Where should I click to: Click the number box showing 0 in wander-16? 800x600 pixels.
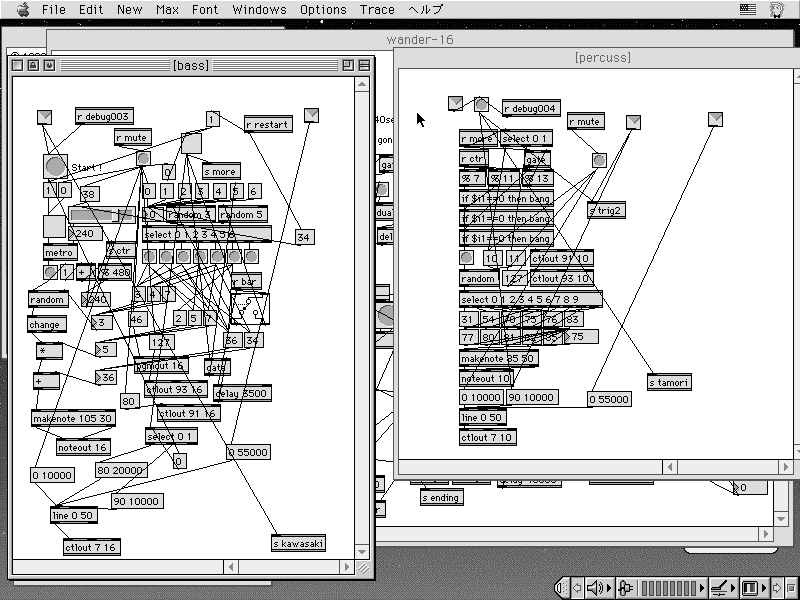[750, 488]
